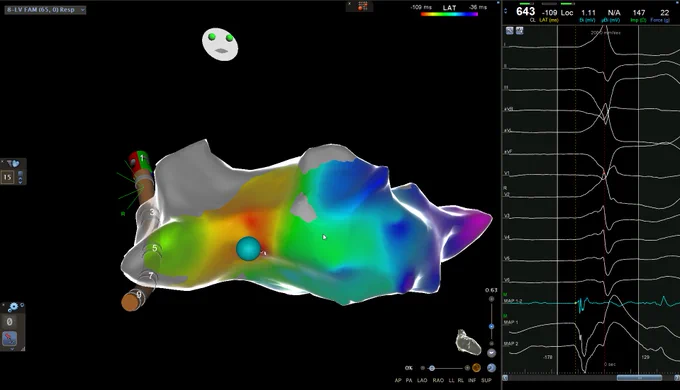Click the 147 impedance value
680x390 pixels.
click(638, 13)
